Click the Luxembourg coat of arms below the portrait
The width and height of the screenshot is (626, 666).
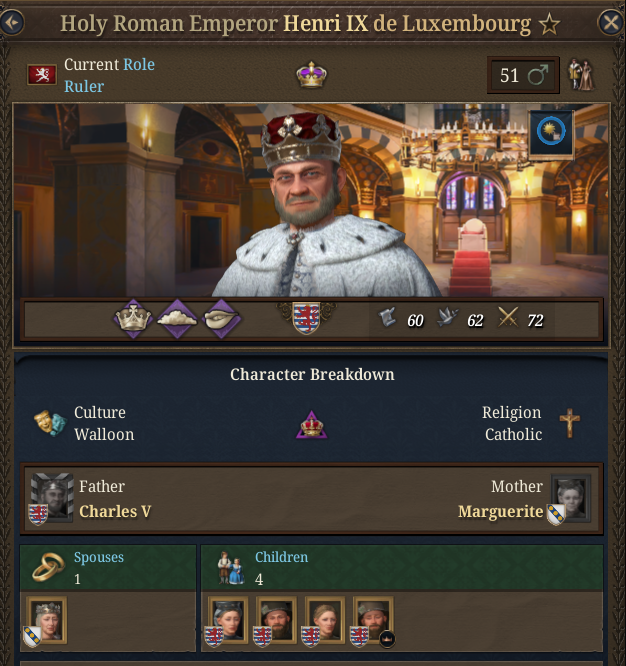point(307,319)
